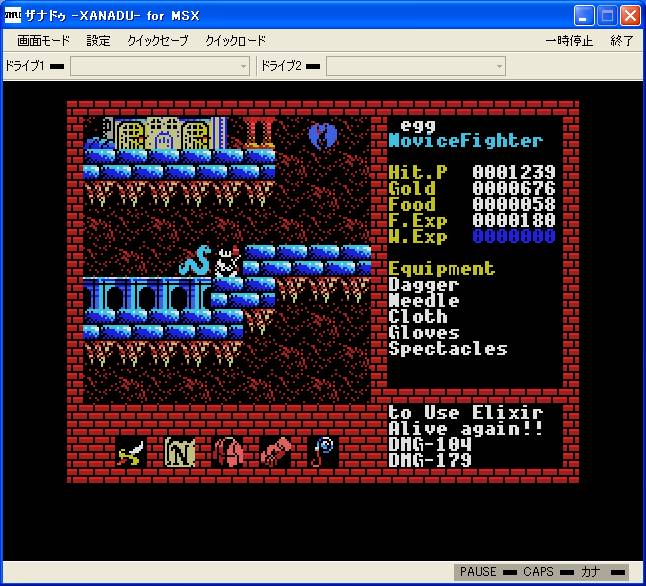Click the DMG-104 log line
This screenshot has width=646, height=586.
point(430,445)
